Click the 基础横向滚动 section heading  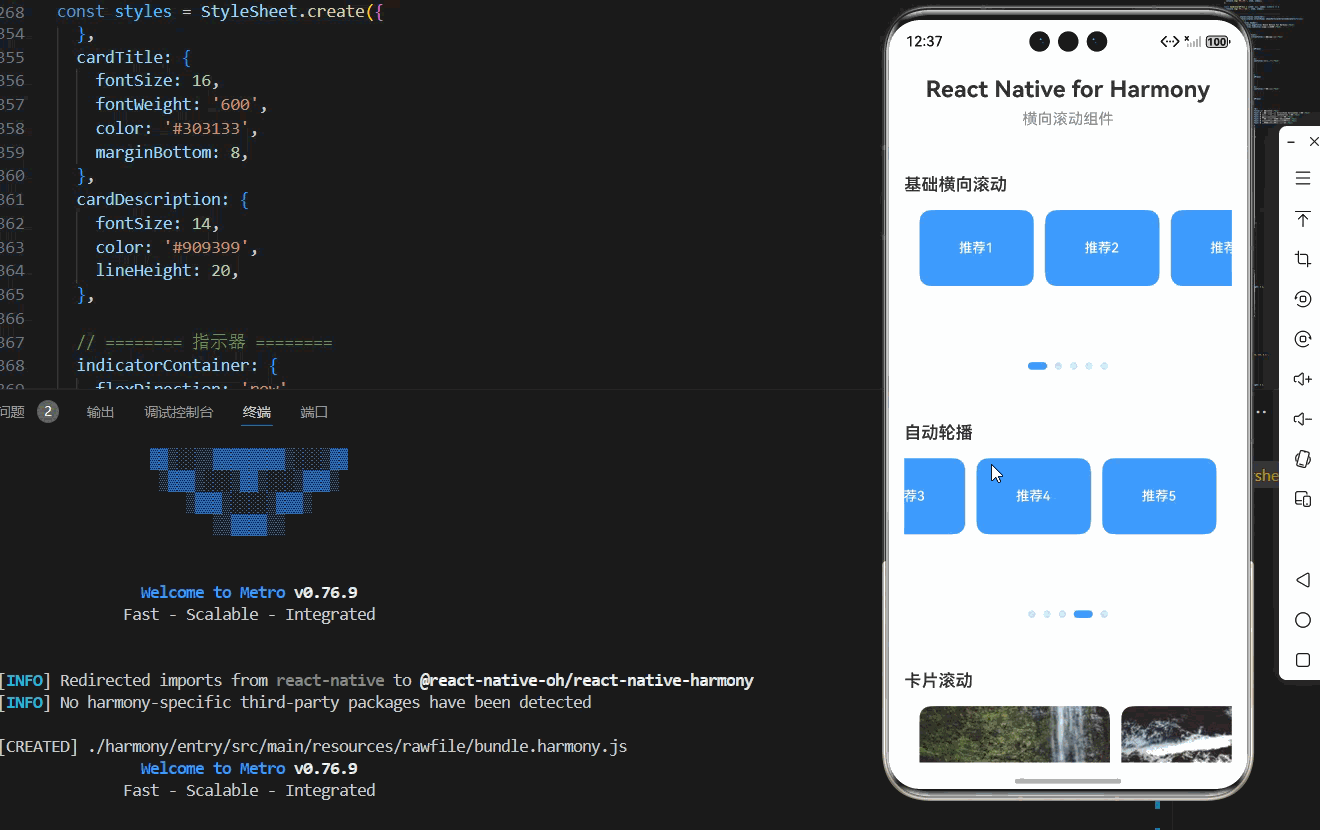pyautogui.click(x=955, y=184)
